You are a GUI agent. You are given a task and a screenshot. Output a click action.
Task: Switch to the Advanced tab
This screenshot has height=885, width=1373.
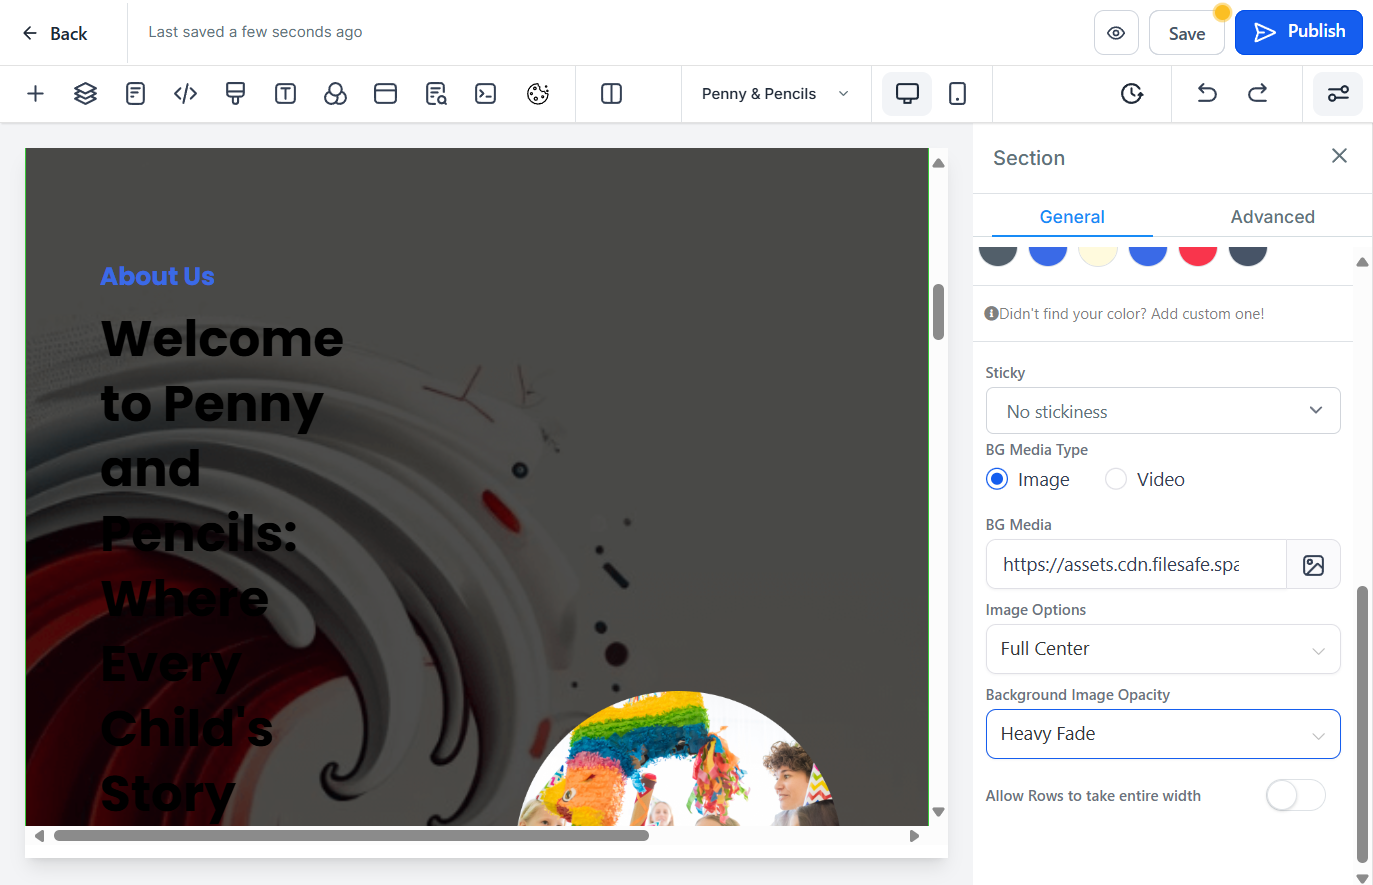(1273, 217)
